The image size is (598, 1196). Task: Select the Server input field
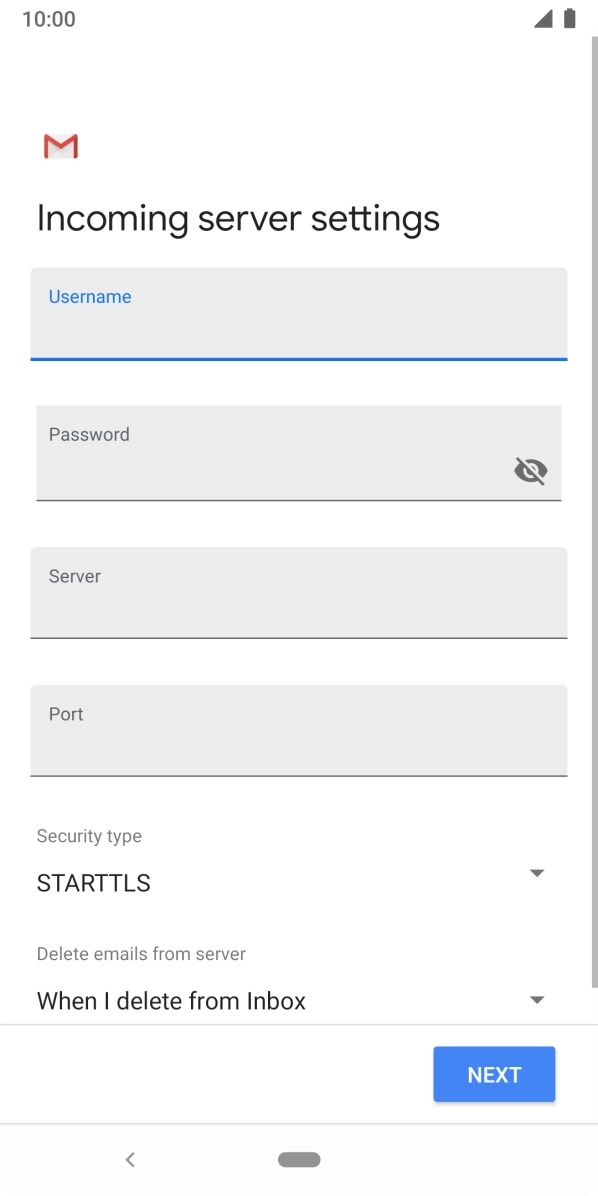pos(299,592)
